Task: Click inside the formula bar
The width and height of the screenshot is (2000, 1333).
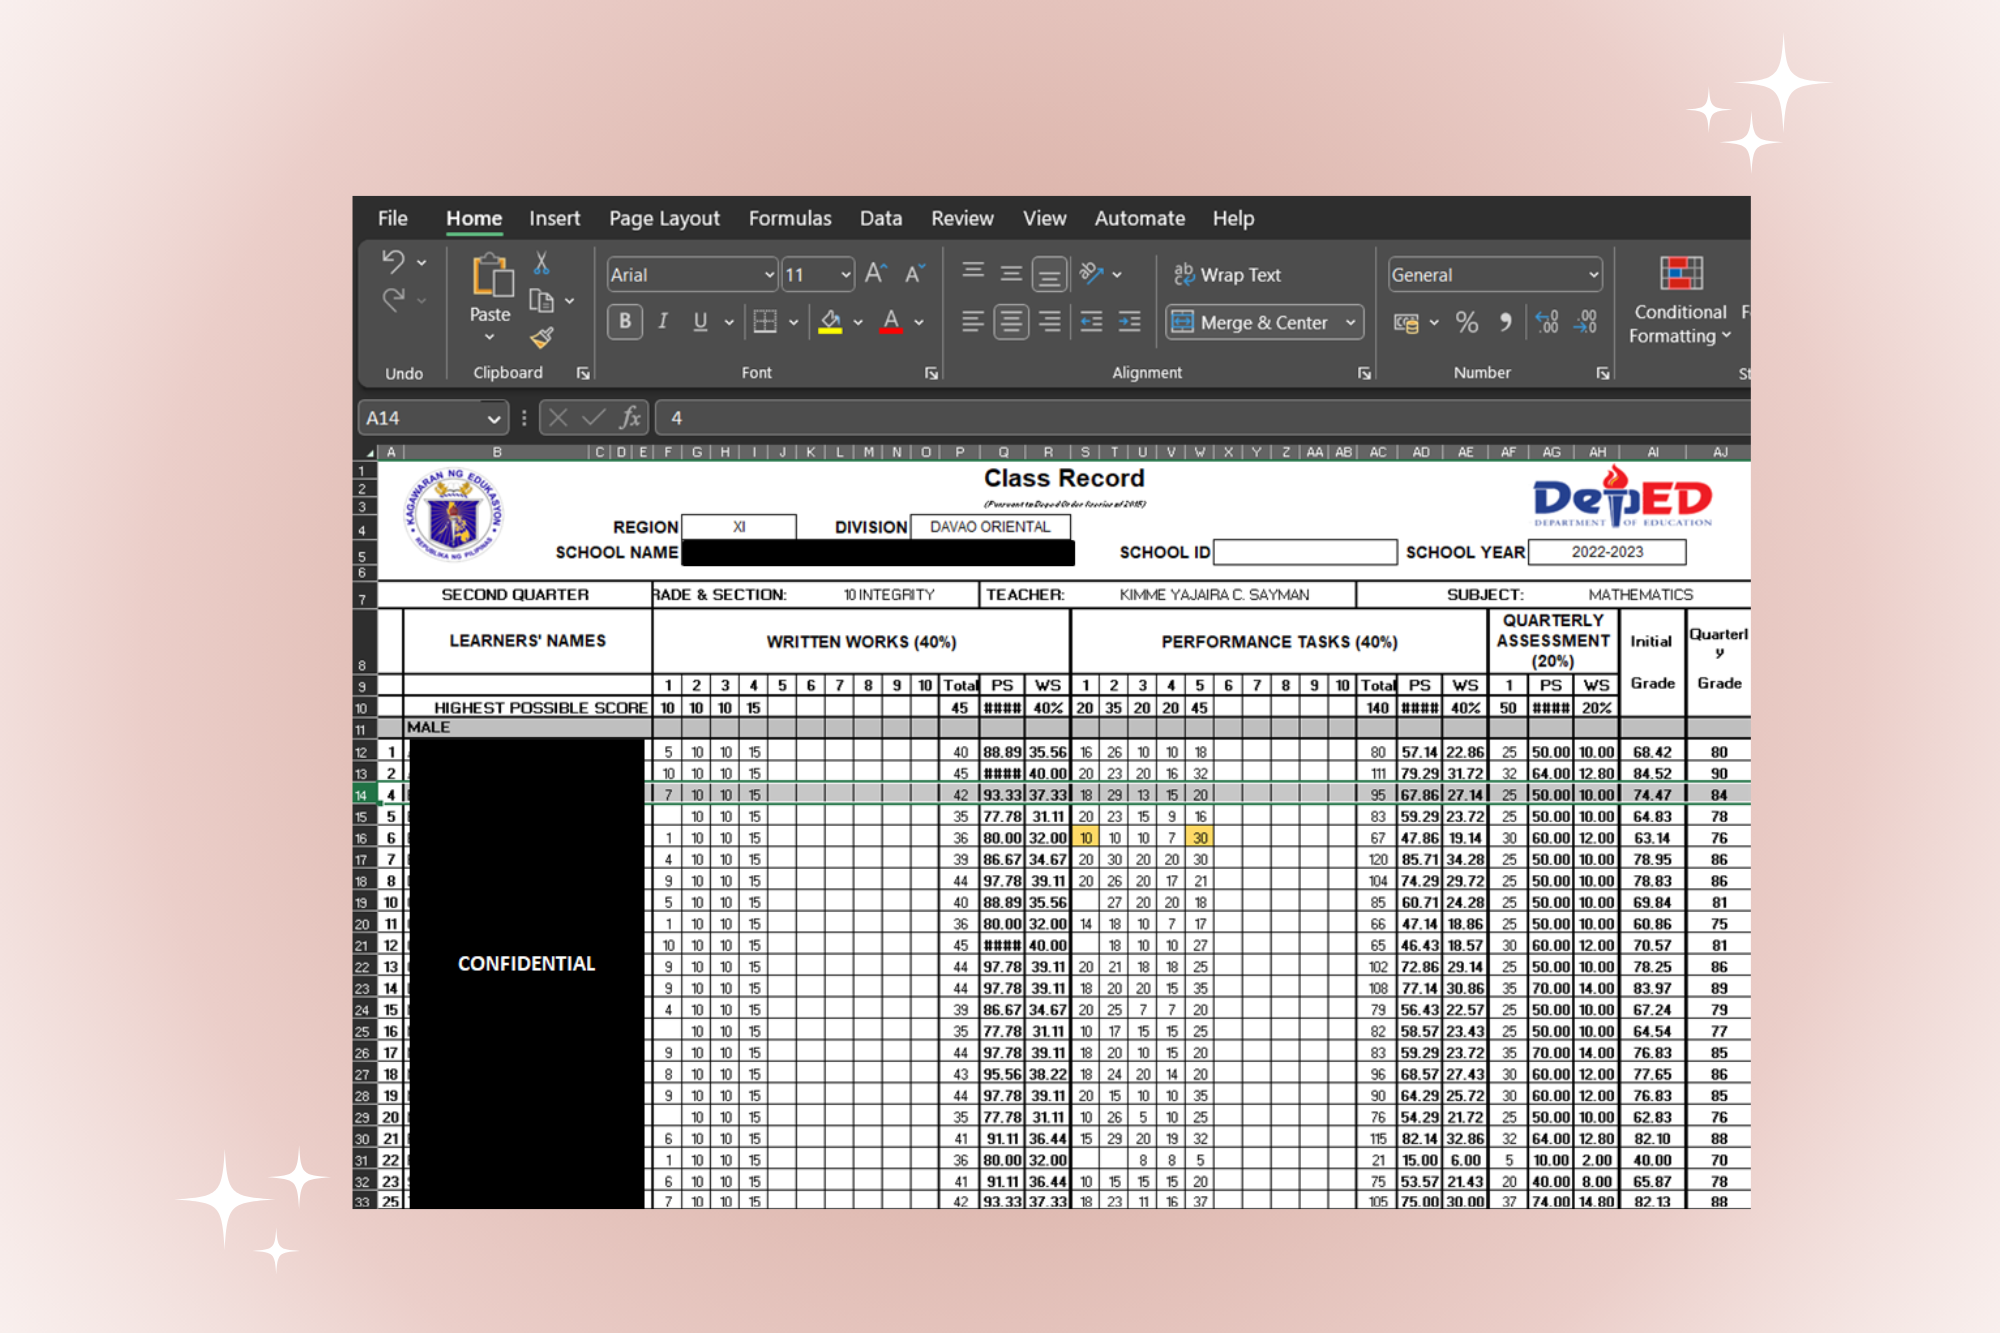Action: (1100, 417)
